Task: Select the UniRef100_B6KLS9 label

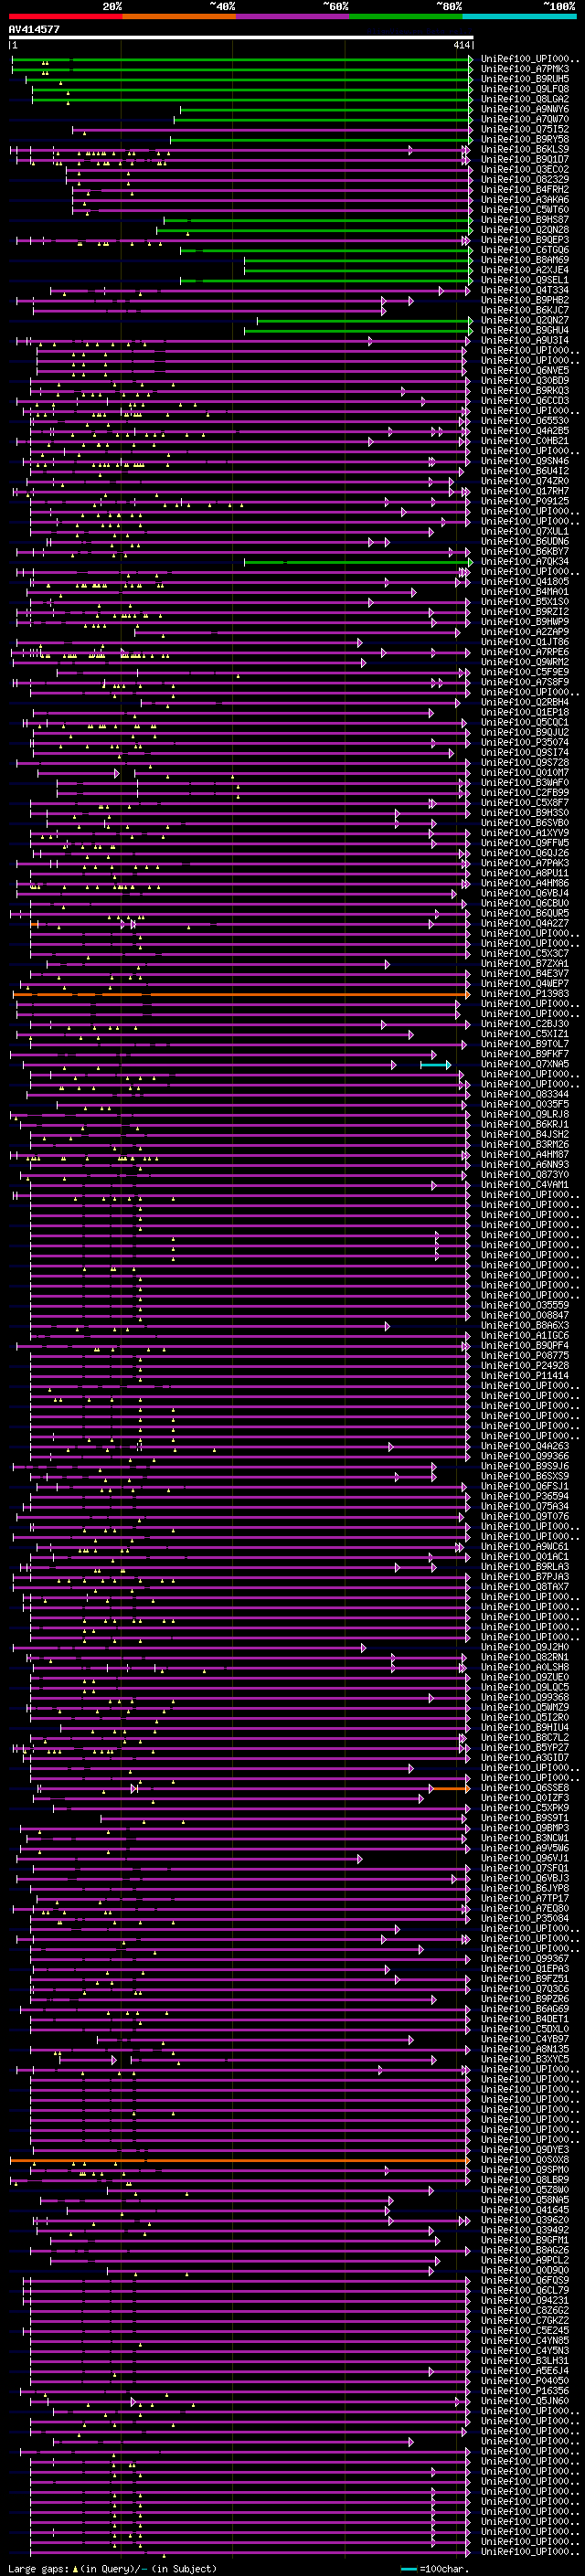Action: pos(525,149)
